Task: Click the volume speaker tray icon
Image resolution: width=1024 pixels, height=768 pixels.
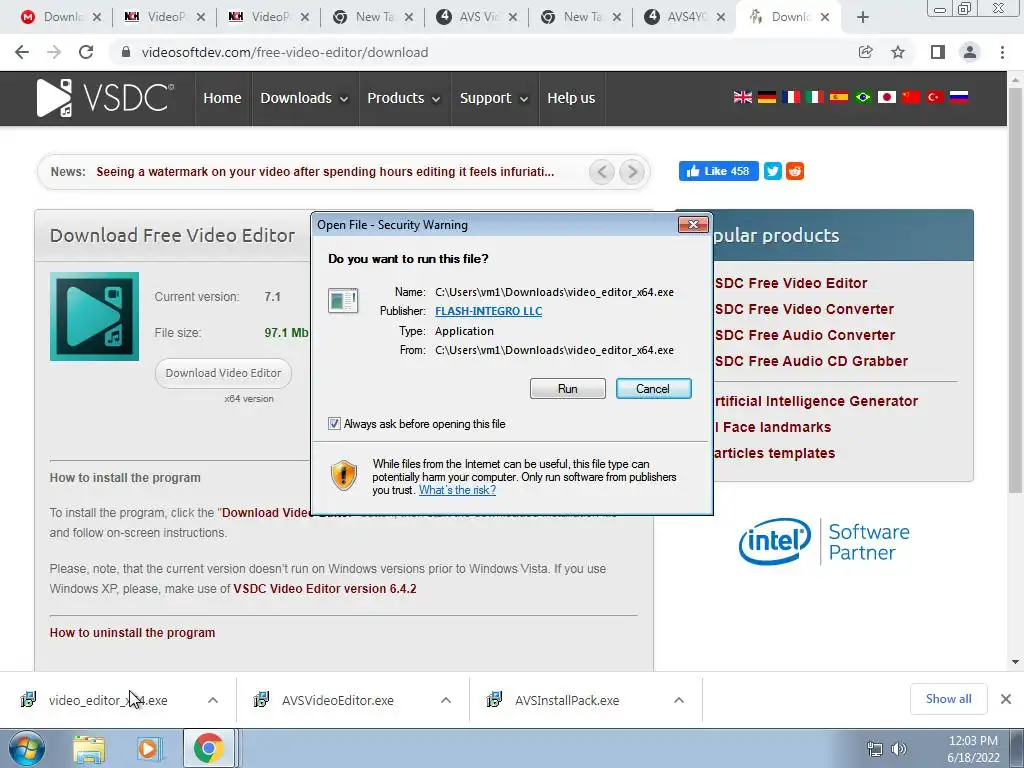Action: (899, 749)
